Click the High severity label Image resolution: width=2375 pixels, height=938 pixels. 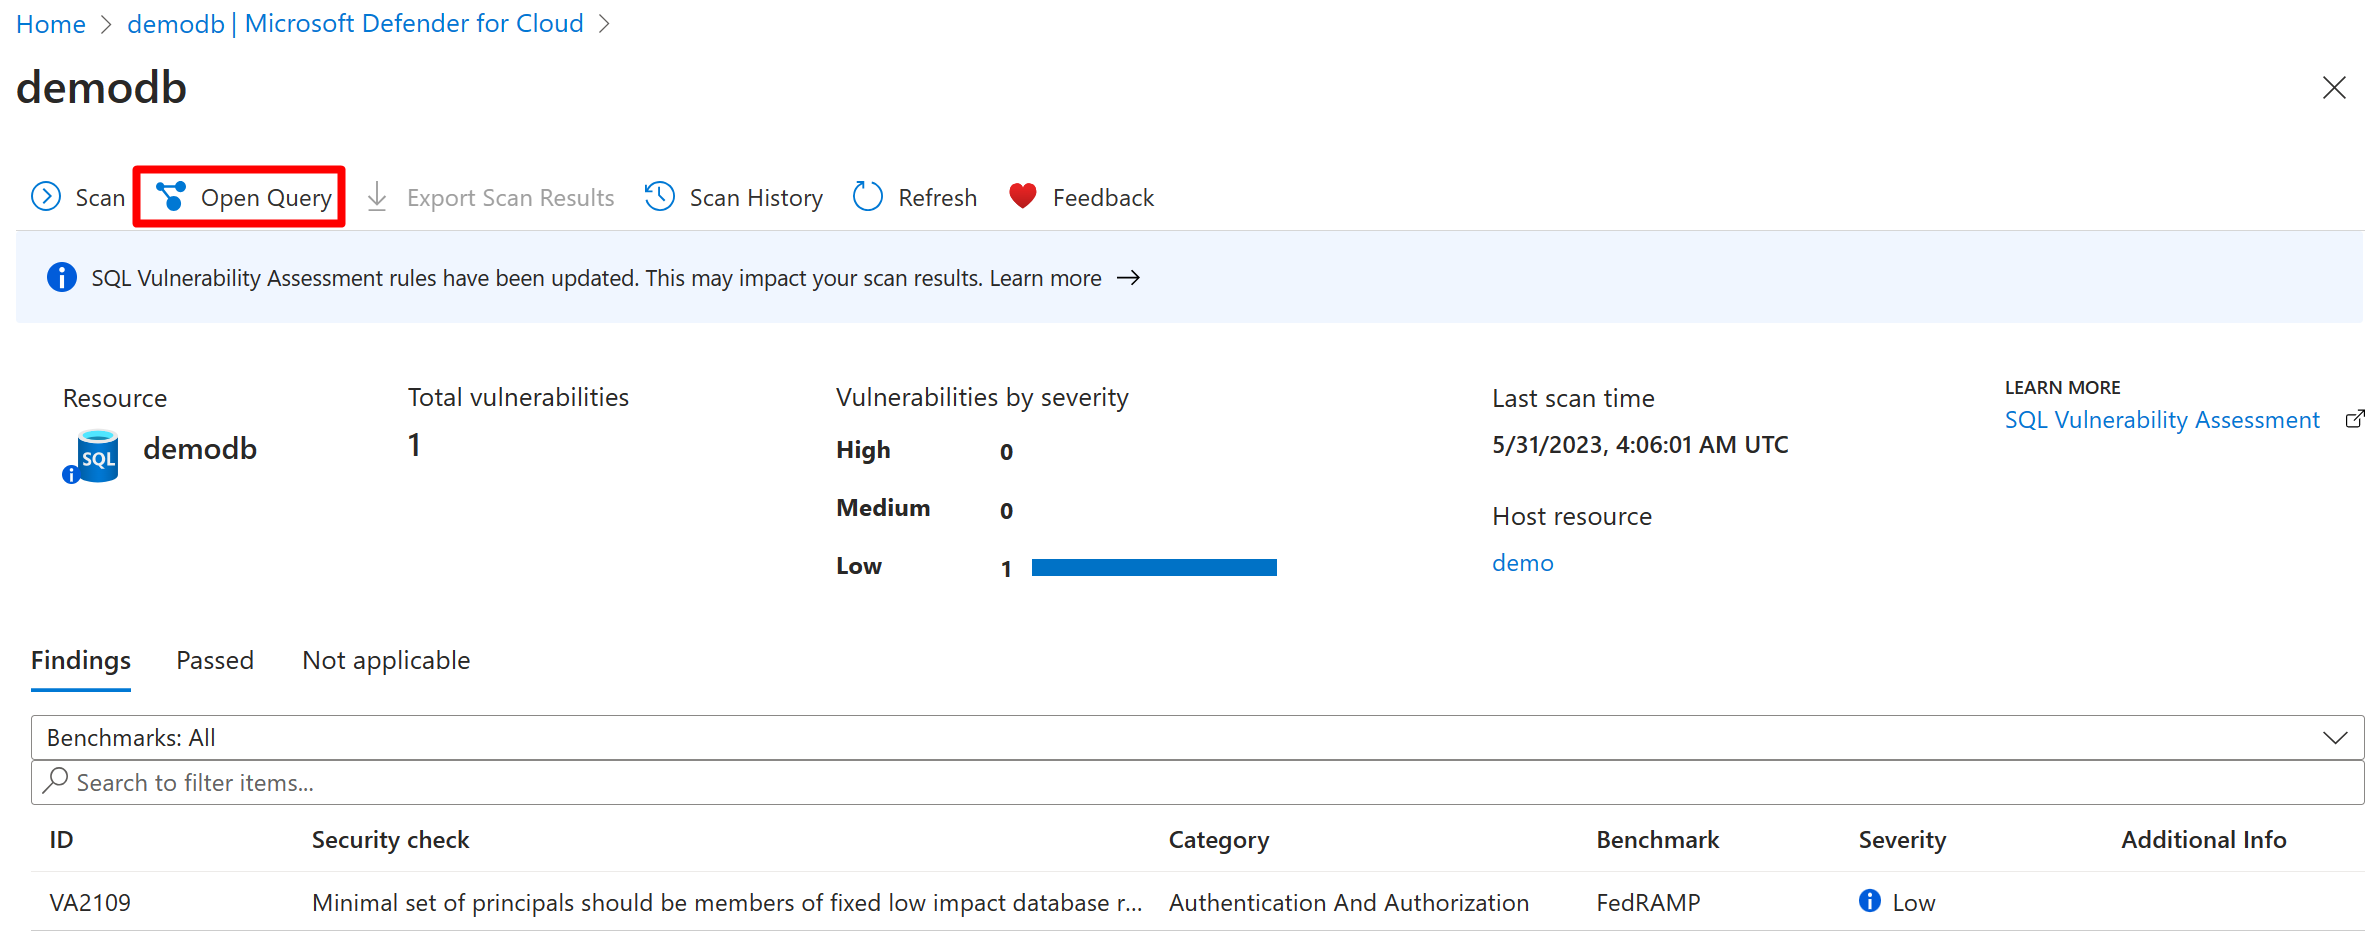(863, 450)
